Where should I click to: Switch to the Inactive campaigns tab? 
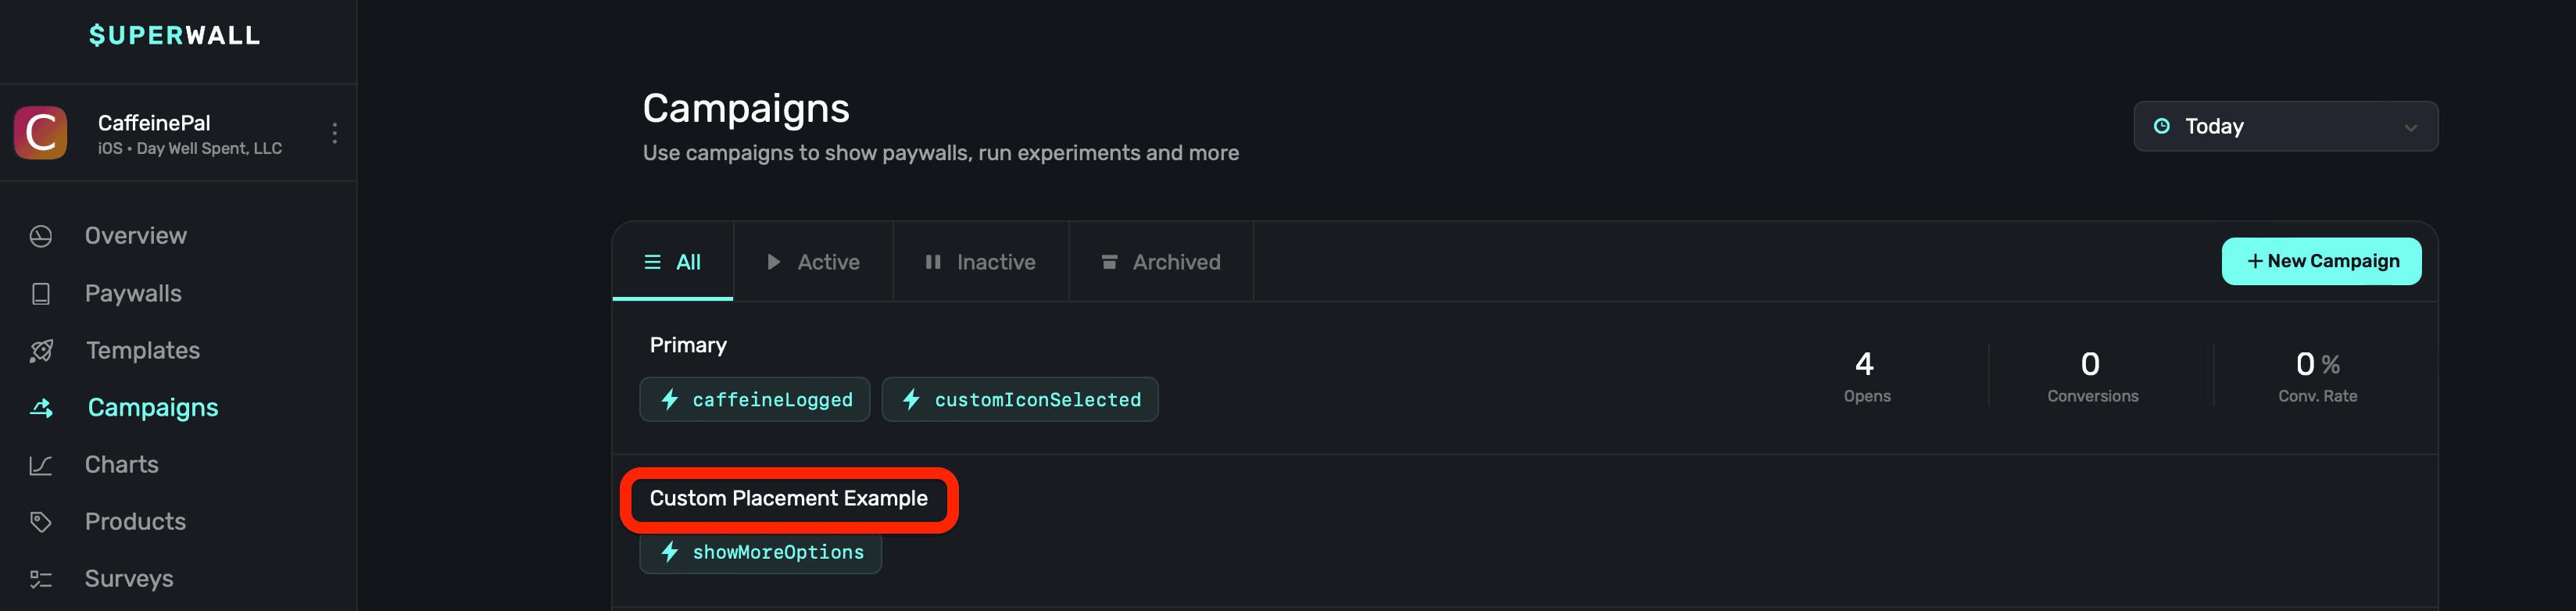[980, 262]
